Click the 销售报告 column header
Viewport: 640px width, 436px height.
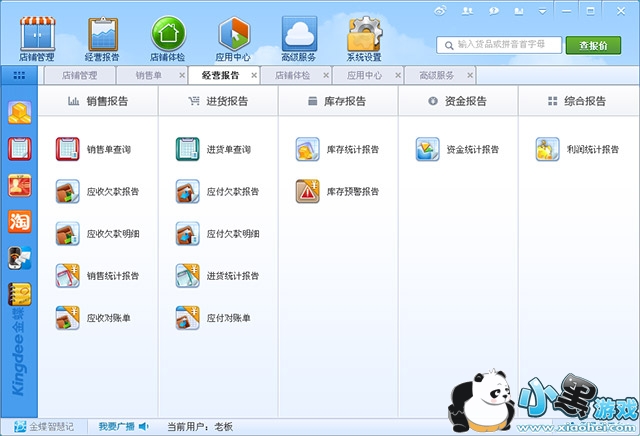98,101
